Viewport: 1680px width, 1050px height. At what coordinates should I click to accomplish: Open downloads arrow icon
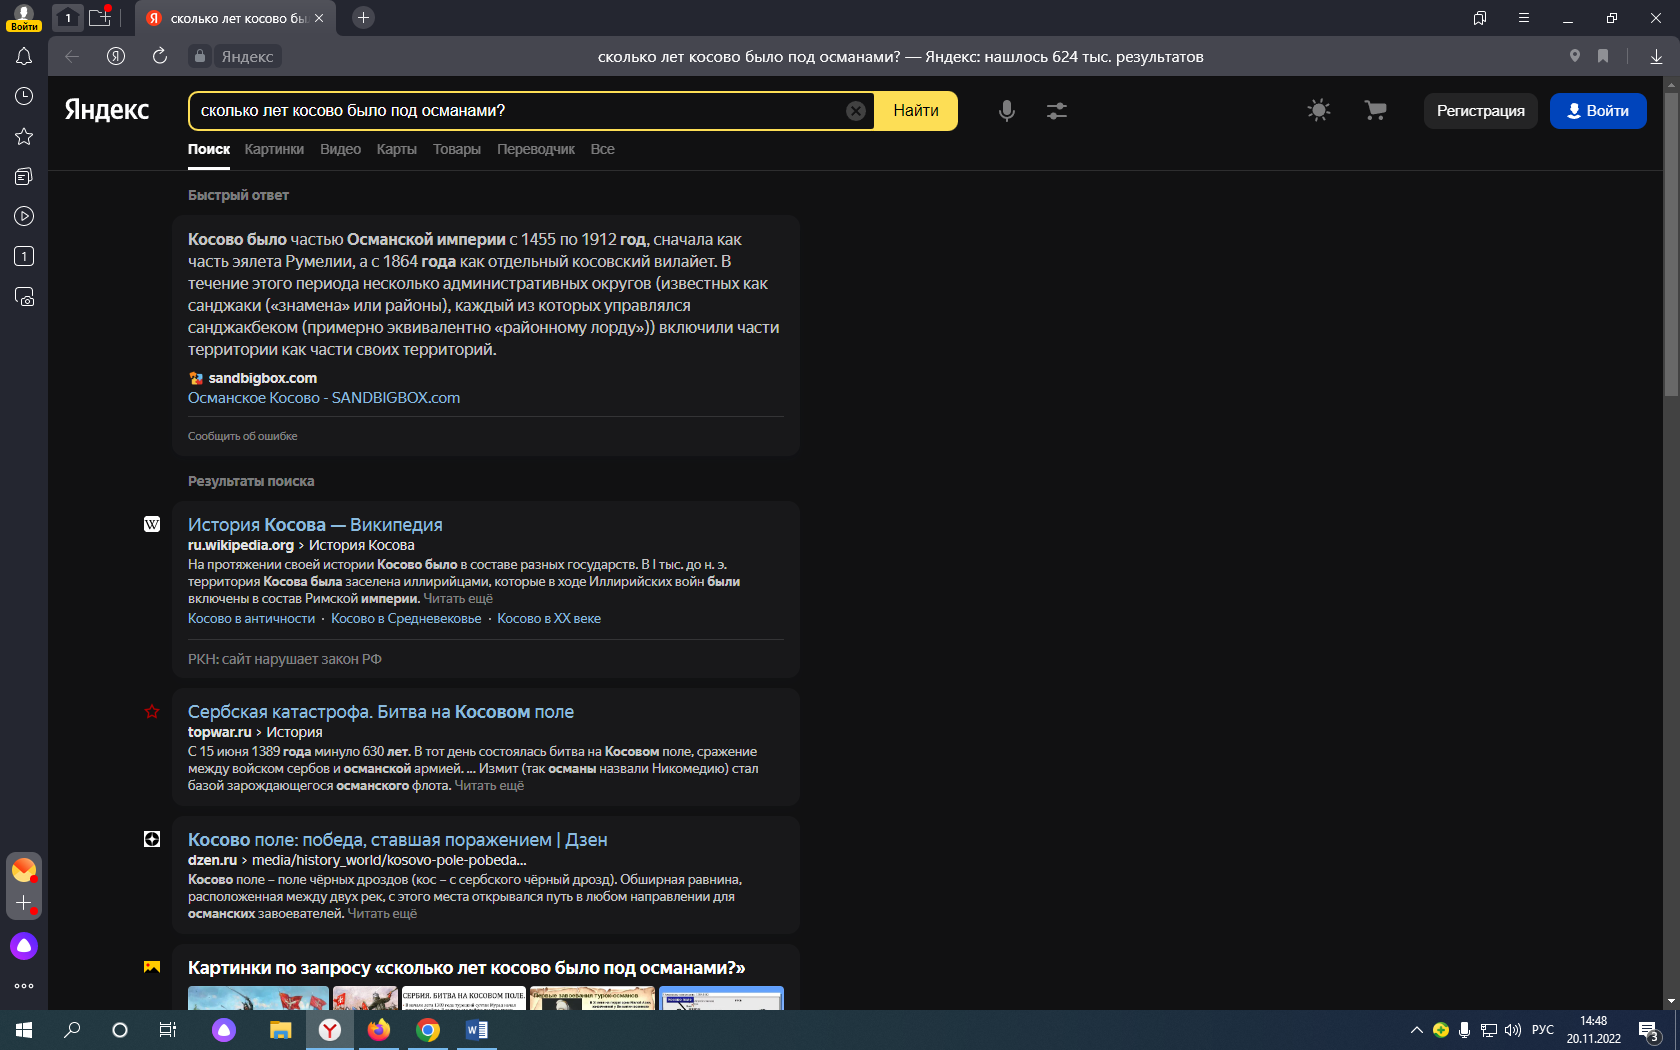click(x=1656, y=57)
